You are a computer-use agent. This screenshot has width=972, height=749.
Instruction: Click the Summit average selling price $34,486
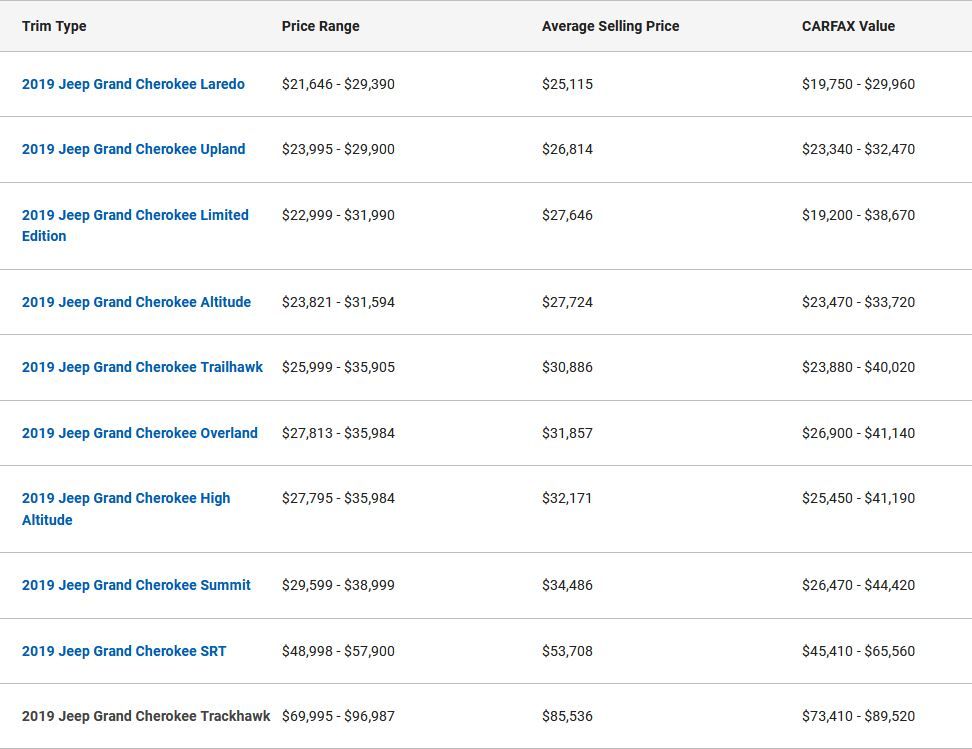(x=567, y=585)
